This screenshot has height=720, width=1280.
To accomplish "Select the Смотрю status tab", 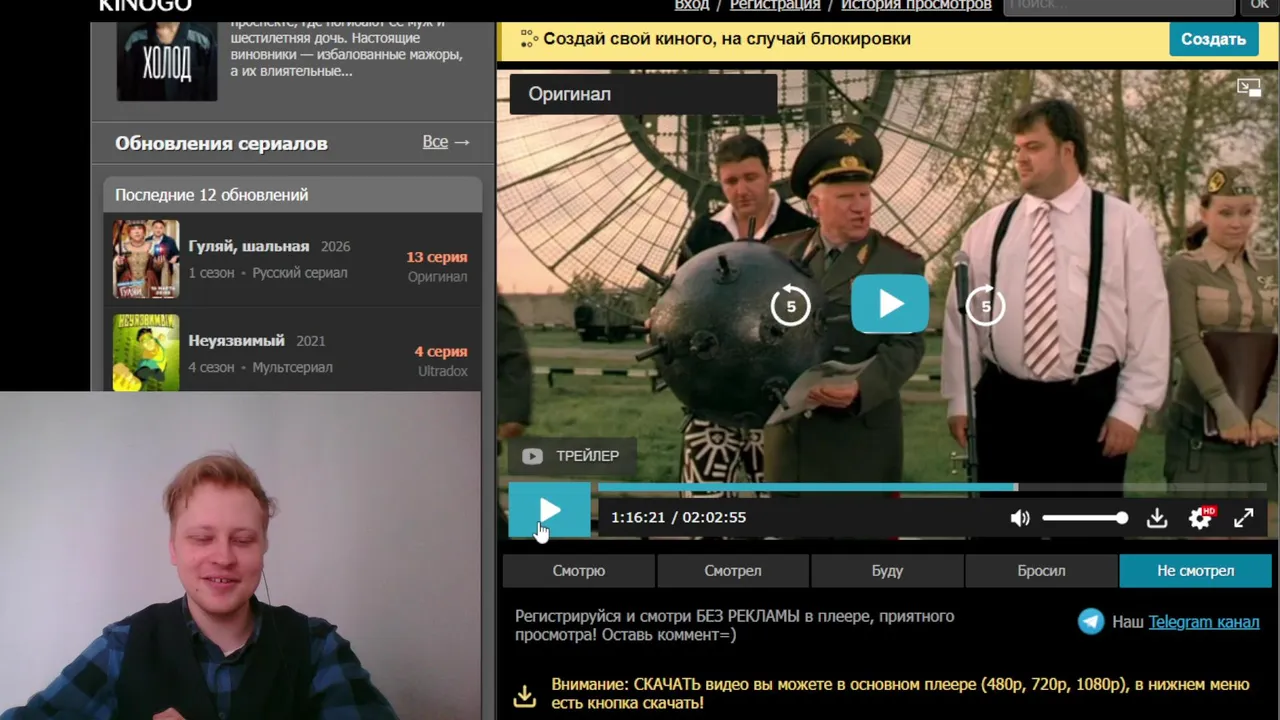I will tap(579, 571).
